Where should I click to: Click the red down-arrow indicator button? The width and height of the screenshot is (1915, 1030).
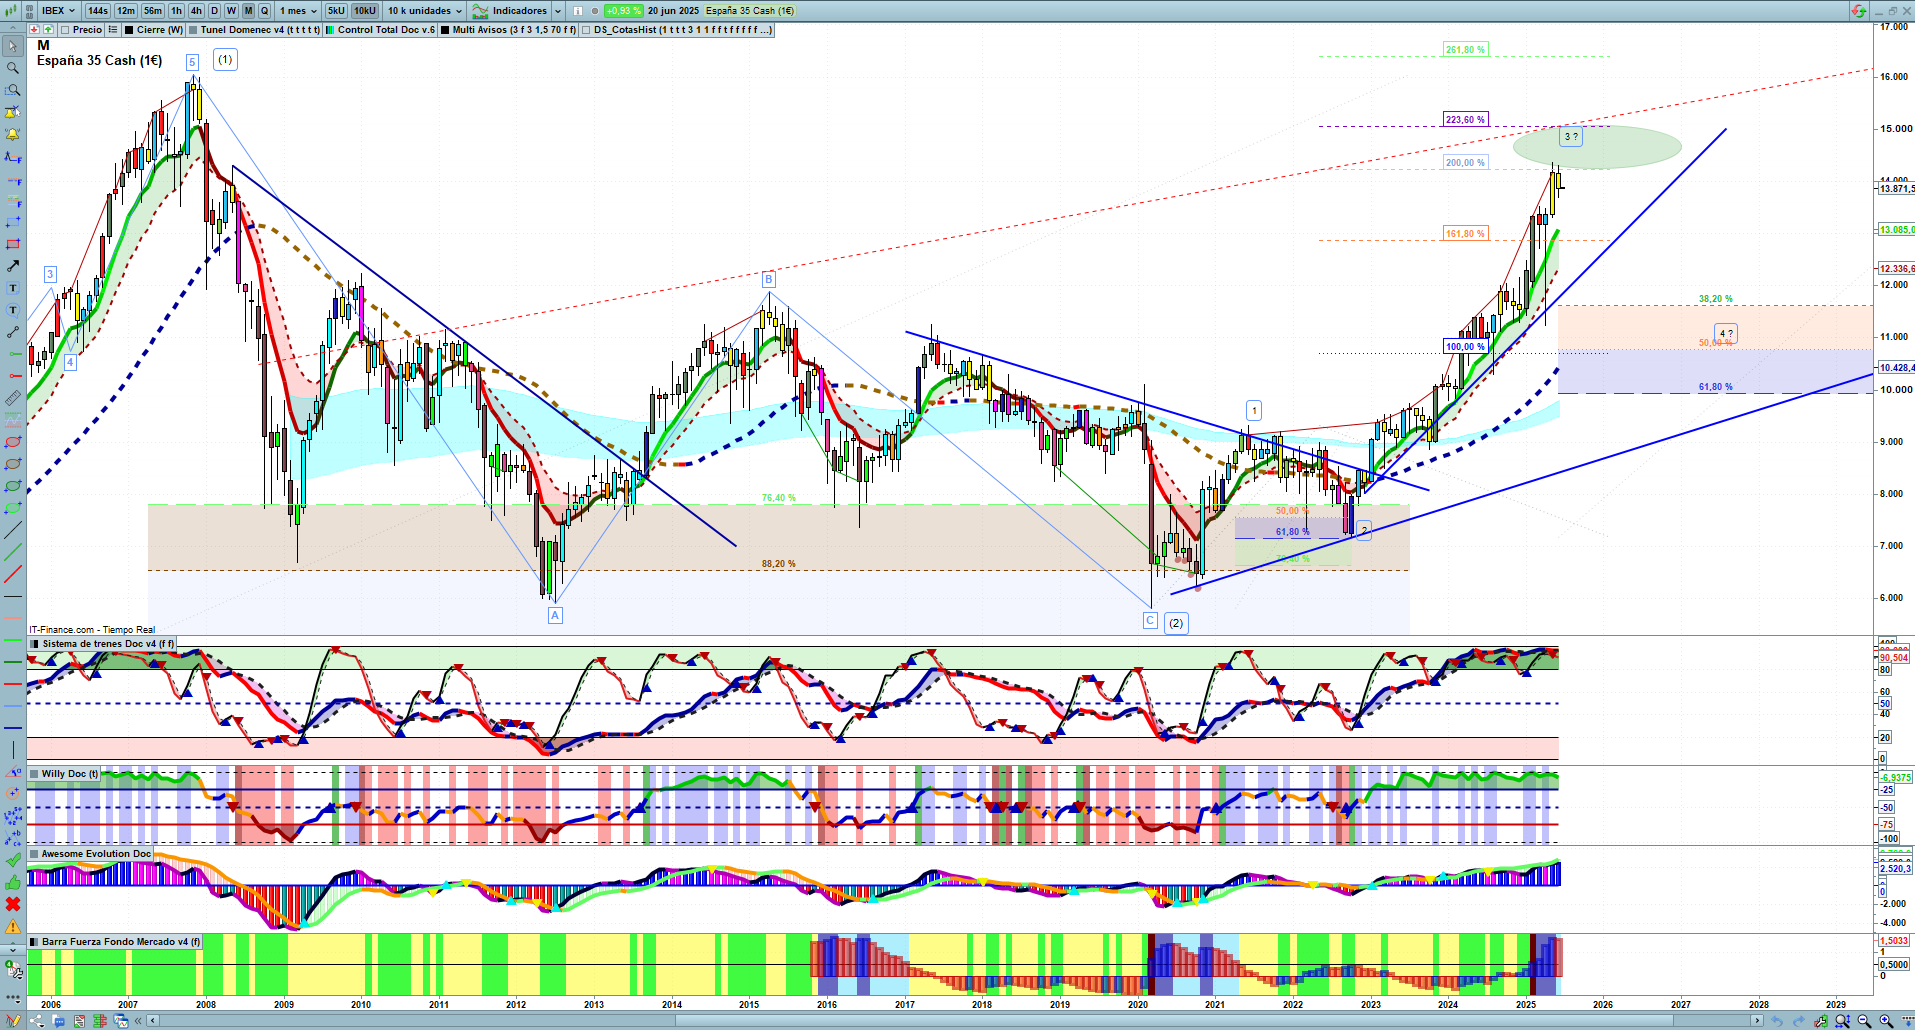click(35, 30)
